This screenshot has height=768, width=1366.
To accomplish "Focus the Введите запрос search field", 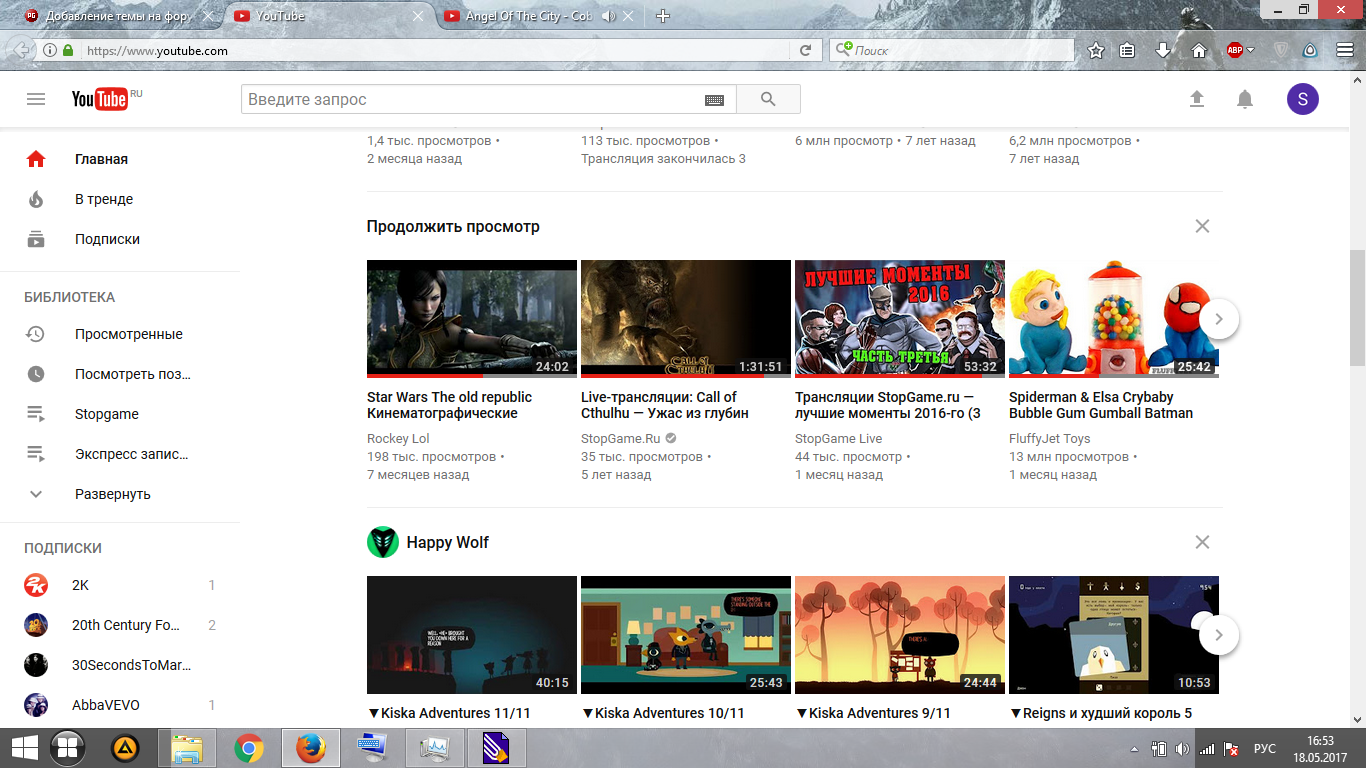I will pos(472,99).
